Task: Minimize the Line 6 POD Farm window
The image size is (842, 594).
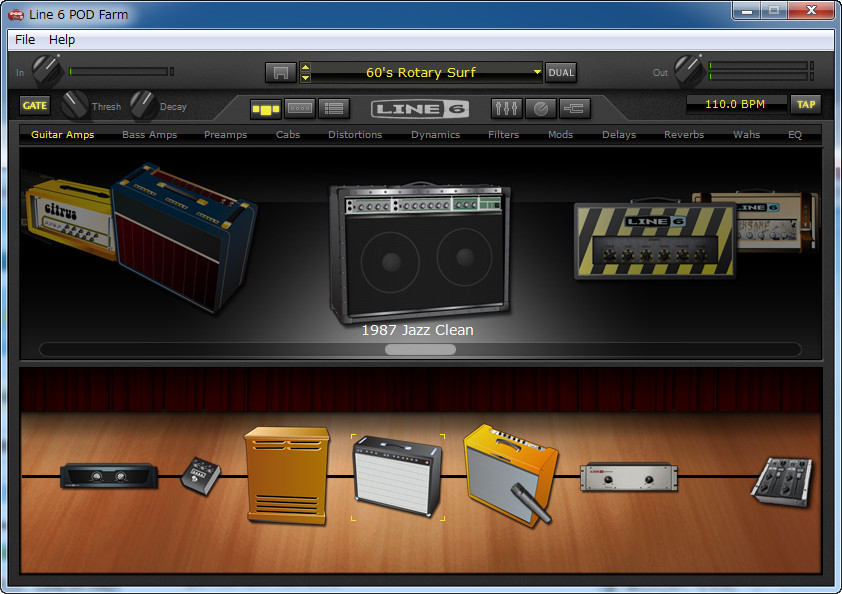Action: pyautogui.click(x=746, y=10)
